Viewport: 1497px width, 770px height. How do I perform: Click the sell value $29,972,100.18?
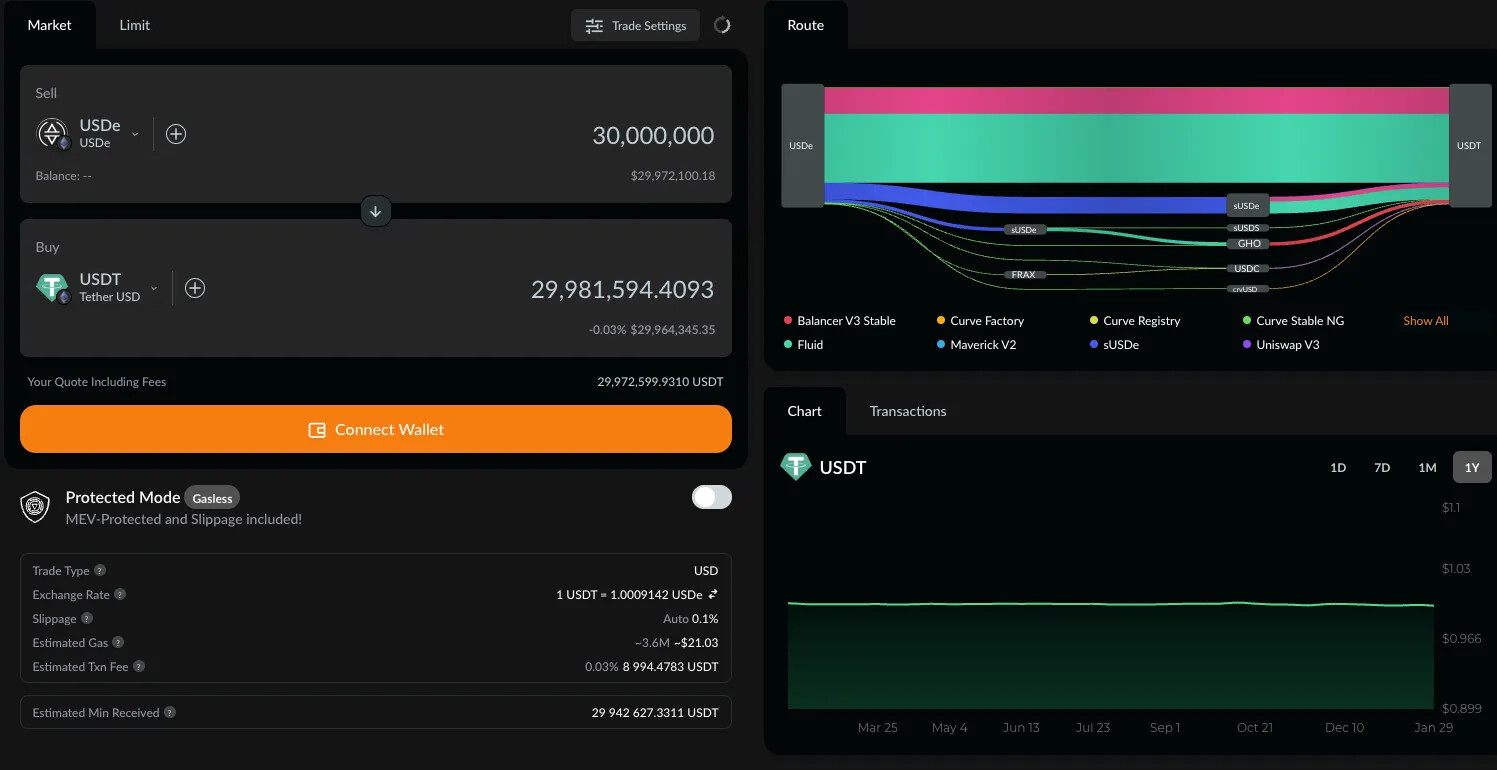coord(673,176)
